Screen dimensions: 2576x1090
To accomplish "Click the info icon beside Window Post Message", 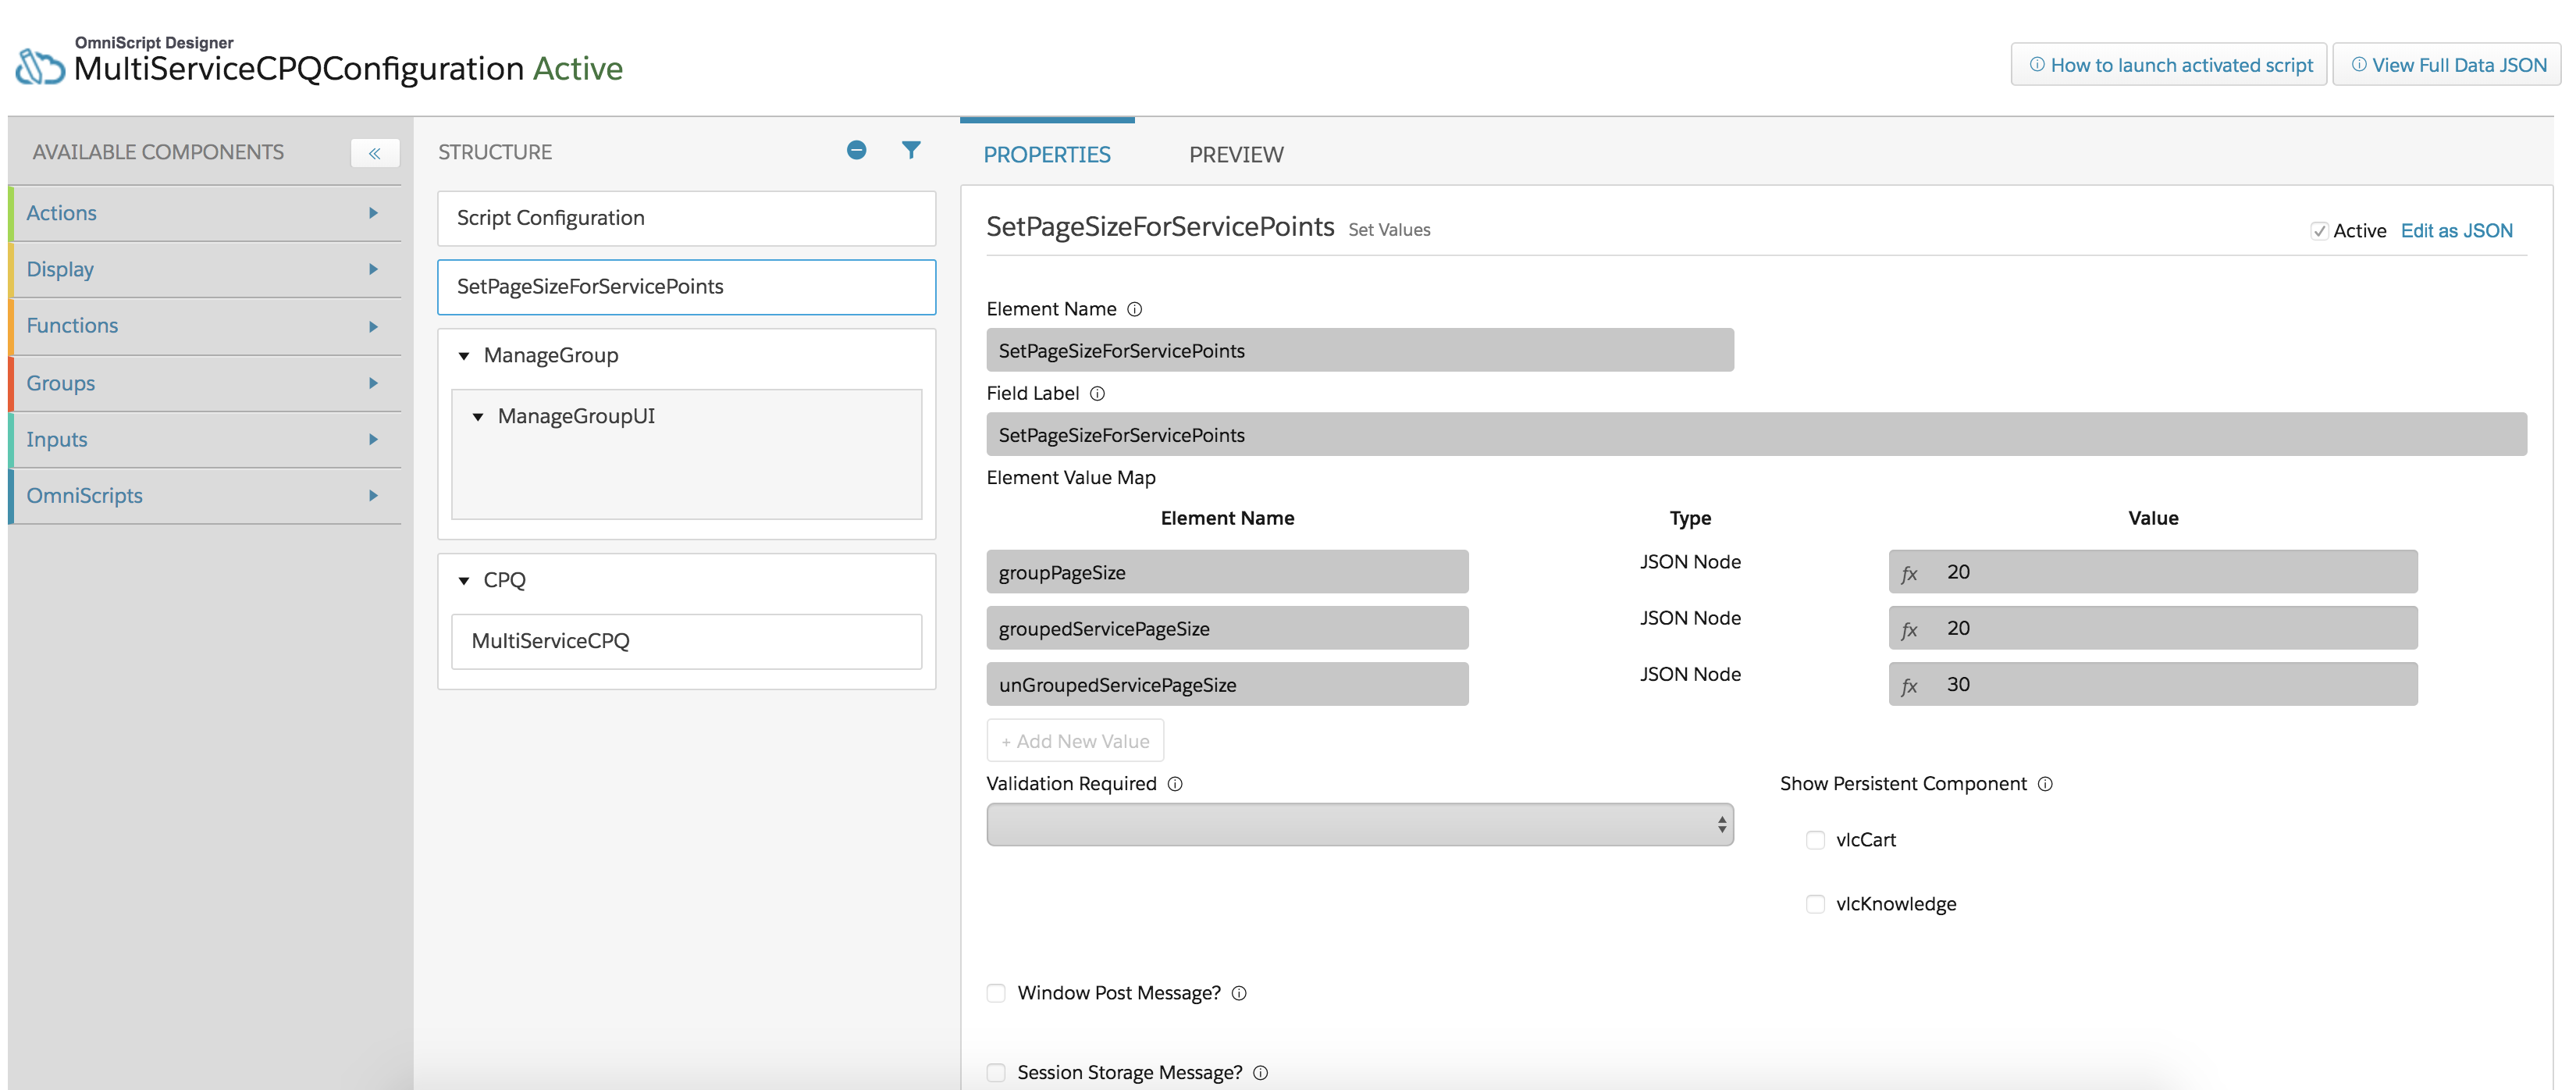I will [1239, 993].
